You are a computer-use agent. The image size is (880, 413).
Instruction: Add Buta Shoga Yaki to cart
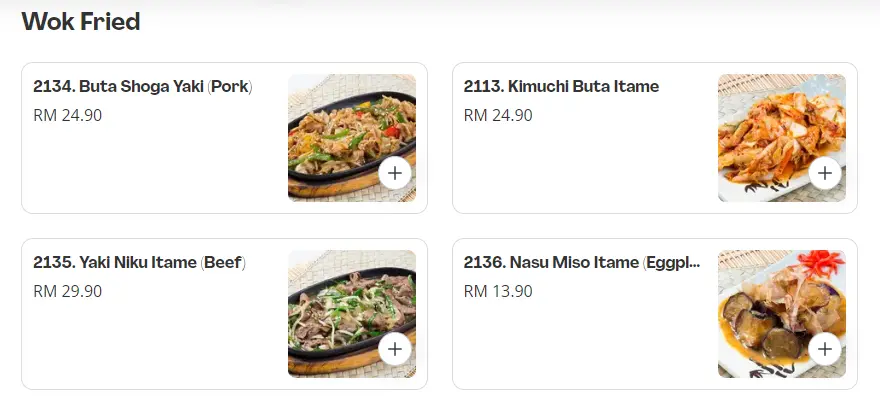tap(395, 174)
